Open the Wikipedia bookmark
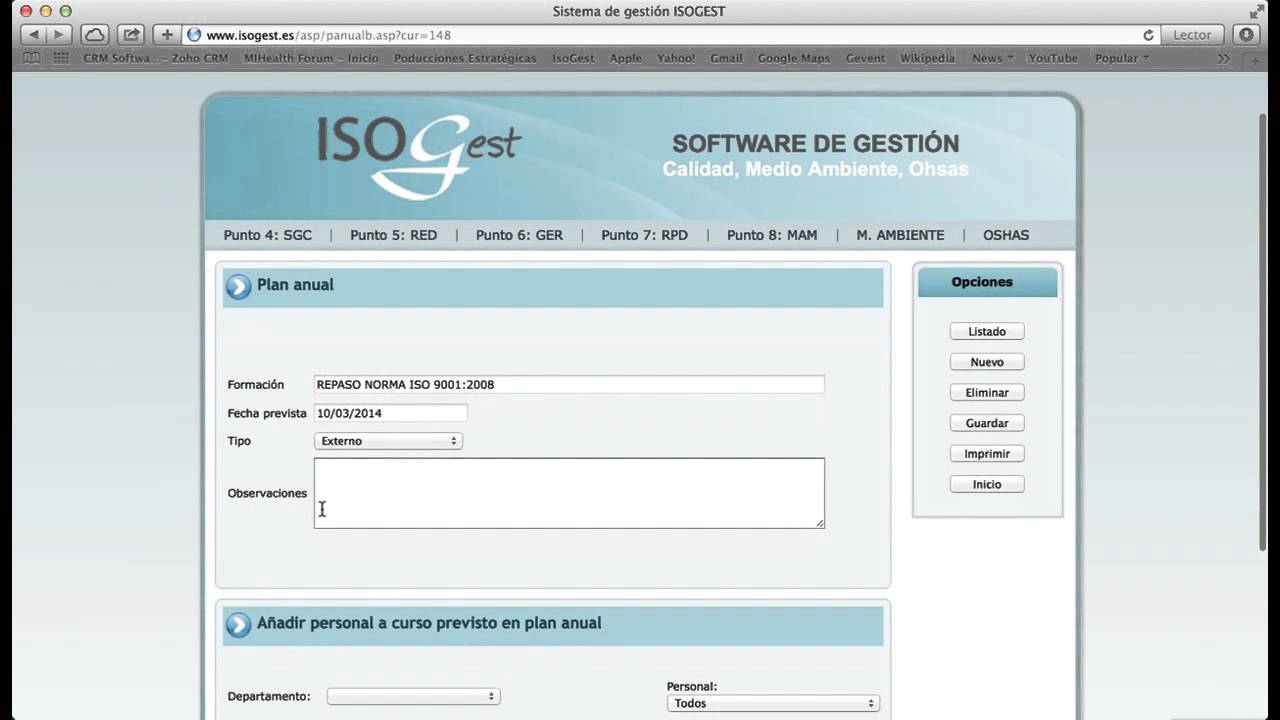The height and width of the screenshot is (720, 1280). coord(927,58)
